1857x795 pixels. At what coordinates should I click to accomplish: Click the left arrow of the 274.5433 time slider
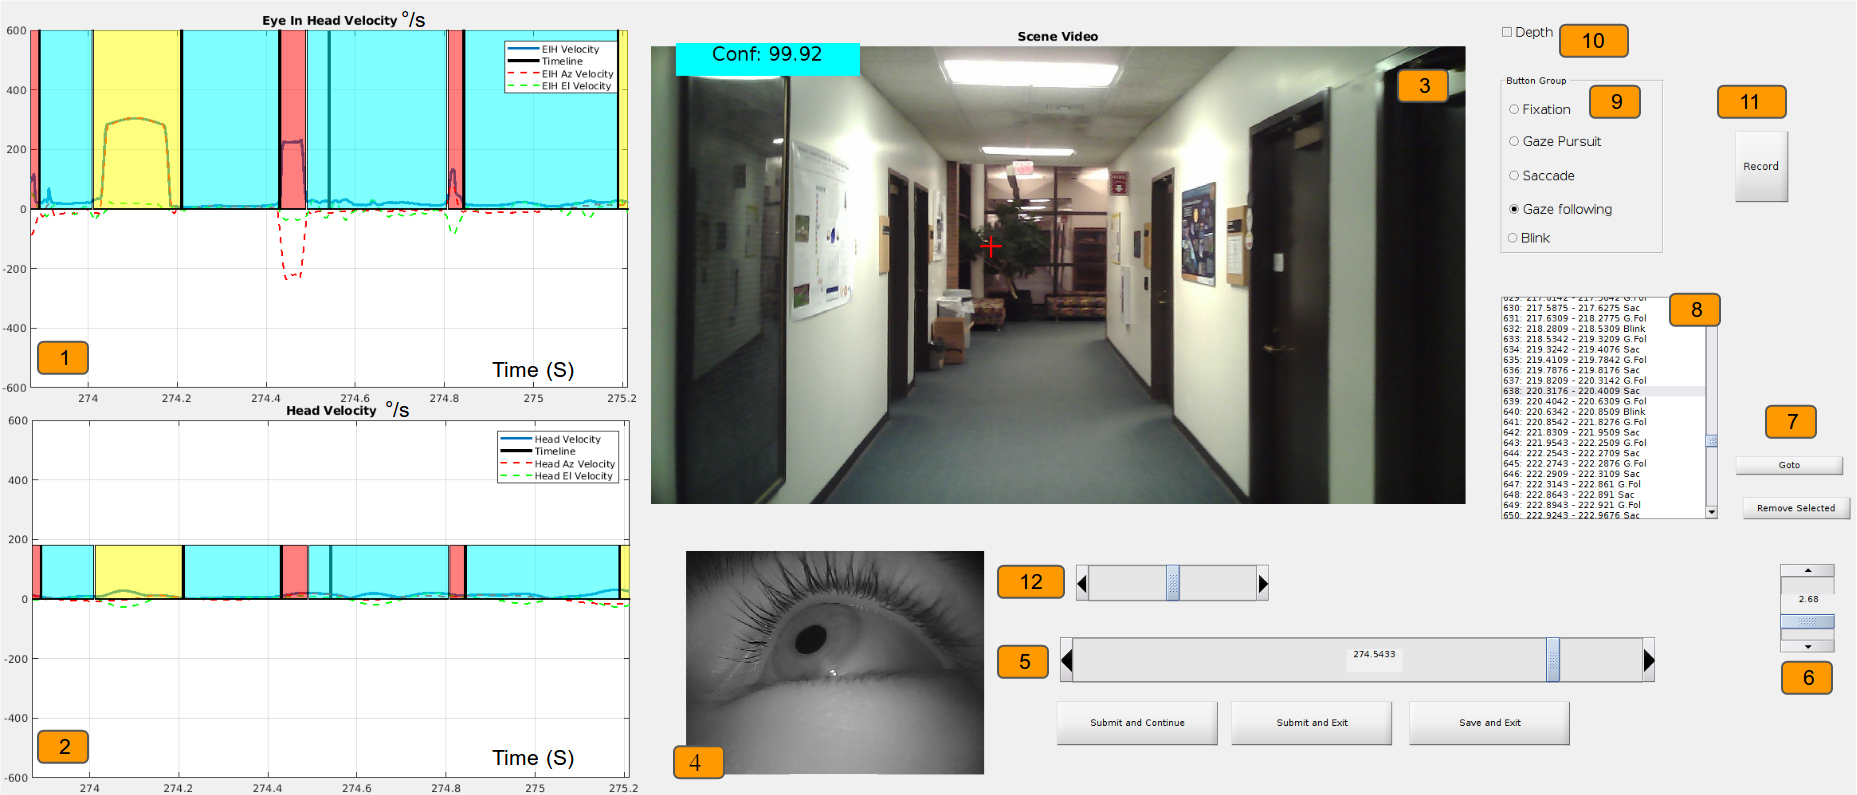pyautogui.click(x=1067, y=660)
